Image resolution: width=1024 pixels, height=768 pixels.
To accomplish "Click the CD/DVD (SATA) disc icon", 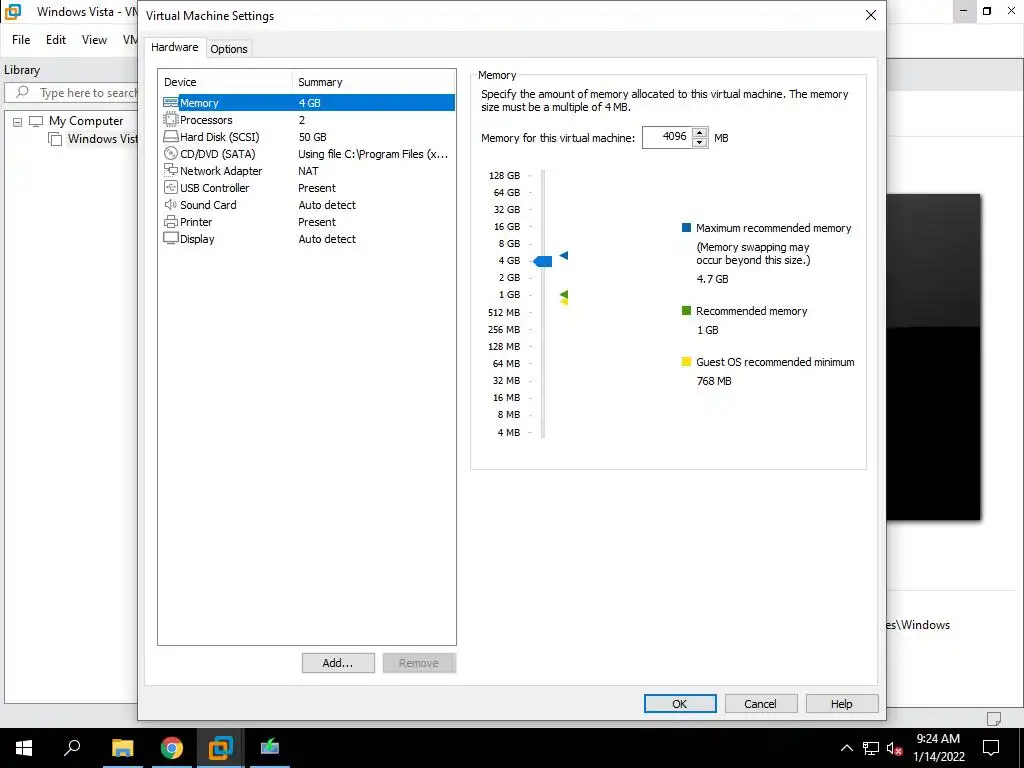I will click(170, 153).
